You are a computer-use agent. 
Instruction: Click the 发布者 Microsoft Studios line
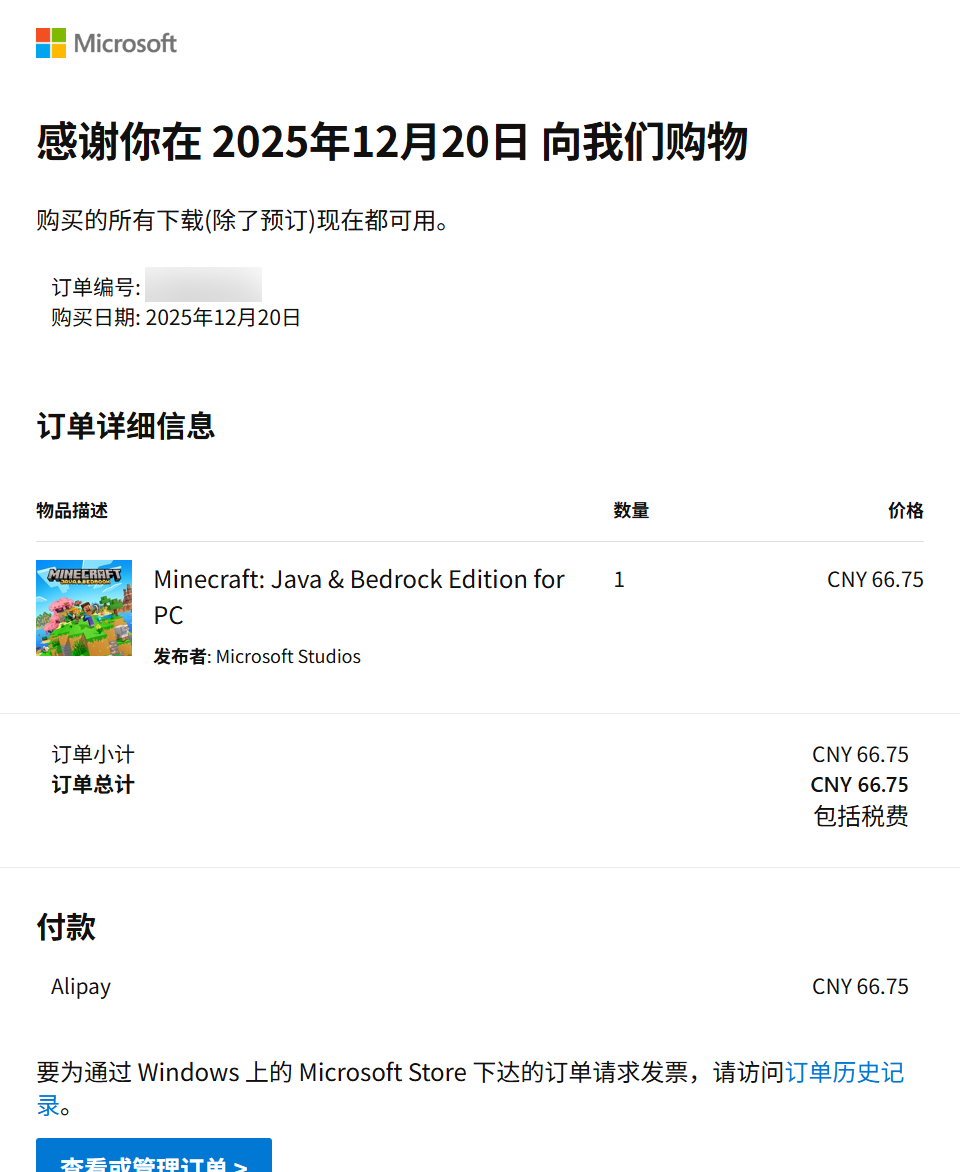click(257, 657)
